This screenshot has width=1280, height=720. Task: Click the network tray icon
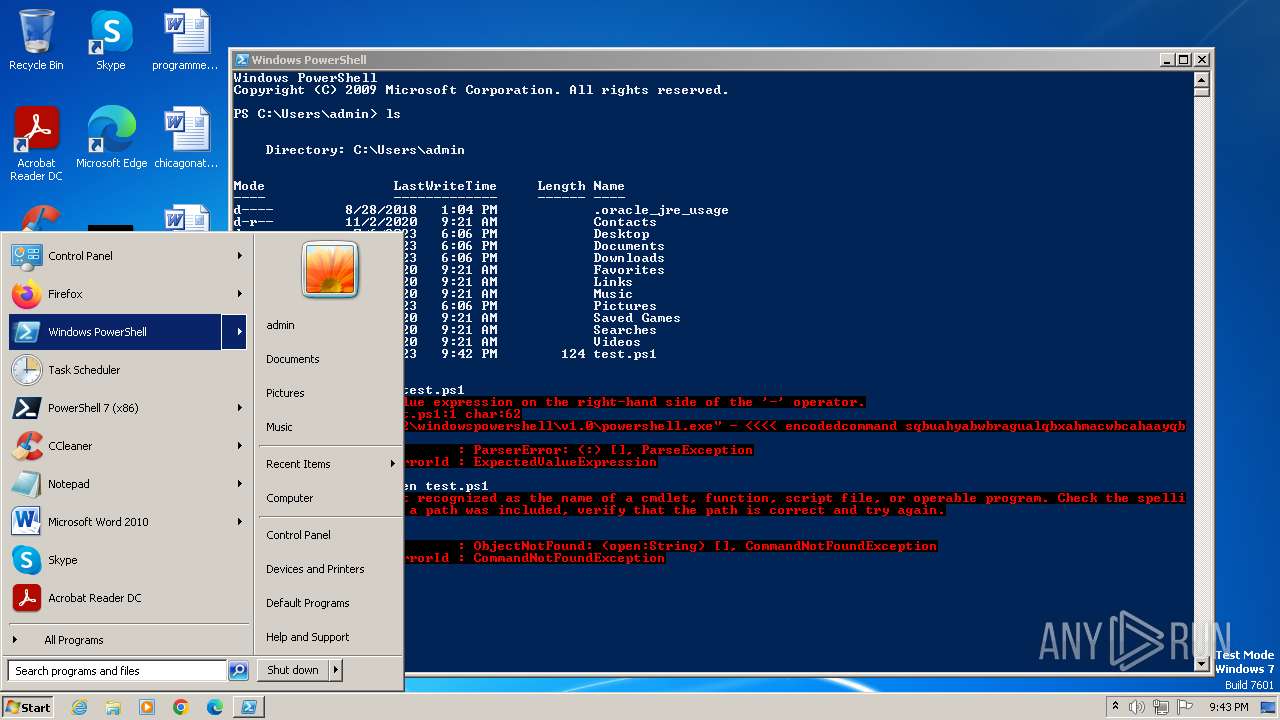point(1161,707)
